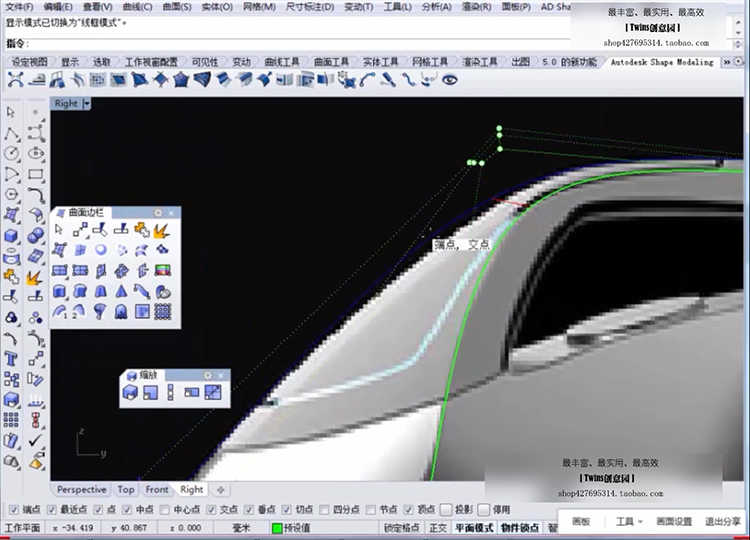Switch to the 曲线工具 toolbar tab
The height and width of the screenshot is (540, 750).
pos(282,62)
